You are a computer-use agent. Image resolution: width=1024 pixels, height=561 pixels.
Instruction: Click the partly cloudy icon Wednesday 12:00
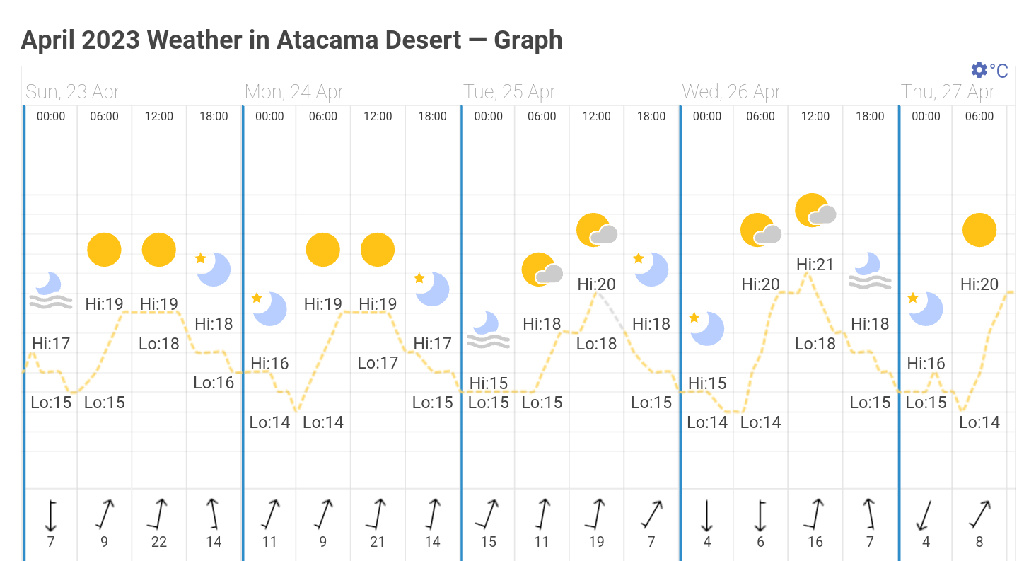(815, 211)
